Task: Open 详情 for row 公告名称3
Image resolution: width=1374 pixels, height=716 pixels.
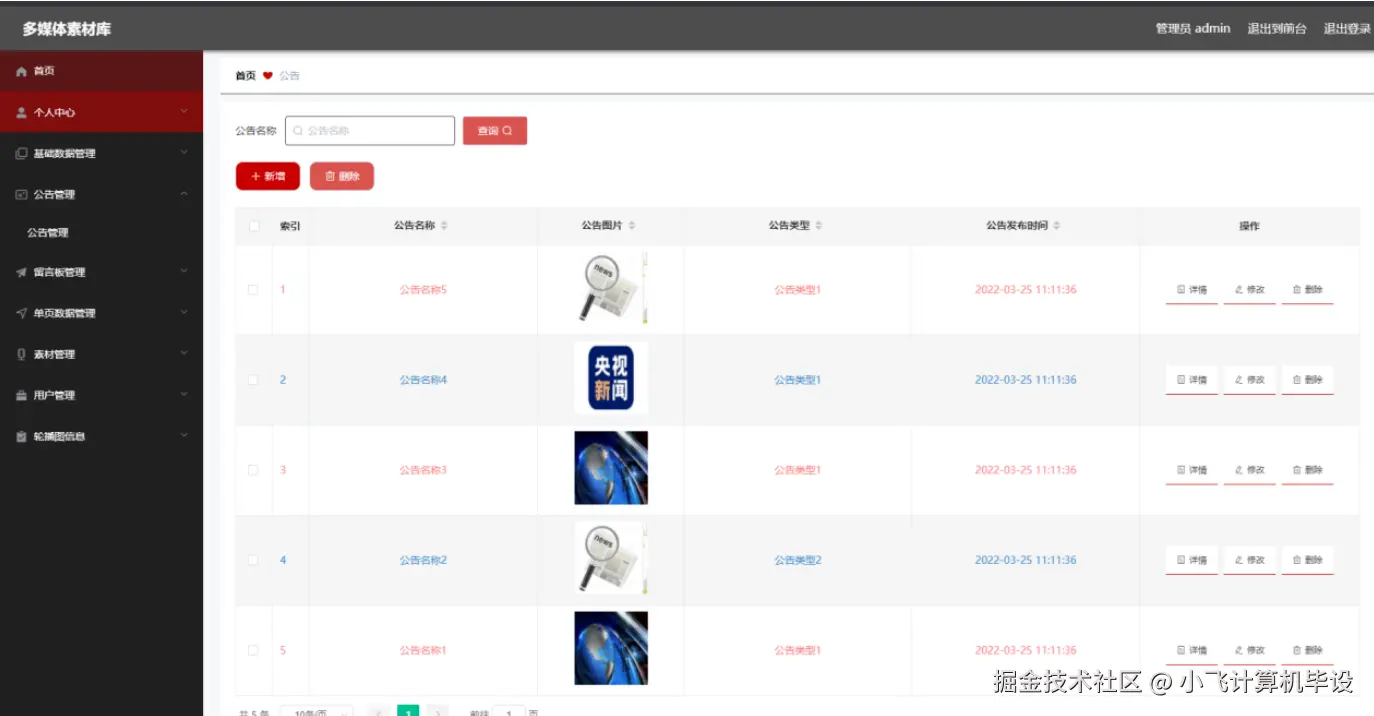Action: [x=1192, y=470]
